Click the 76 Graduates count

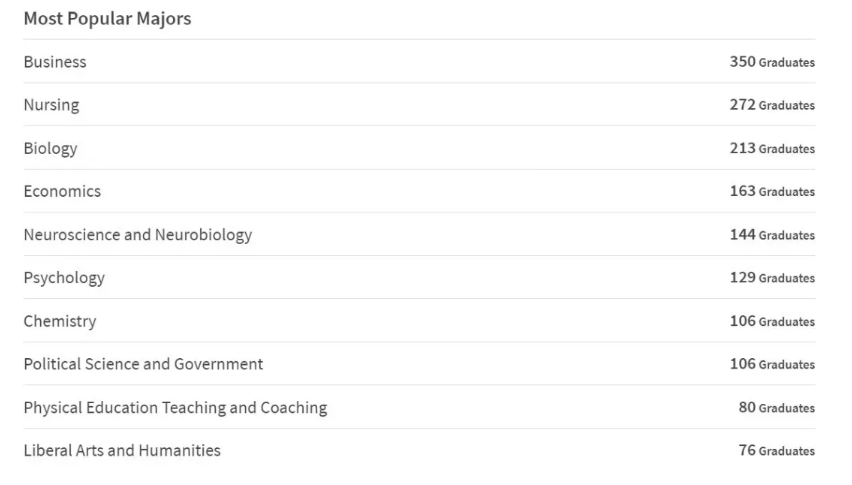(x=776, y=450)
